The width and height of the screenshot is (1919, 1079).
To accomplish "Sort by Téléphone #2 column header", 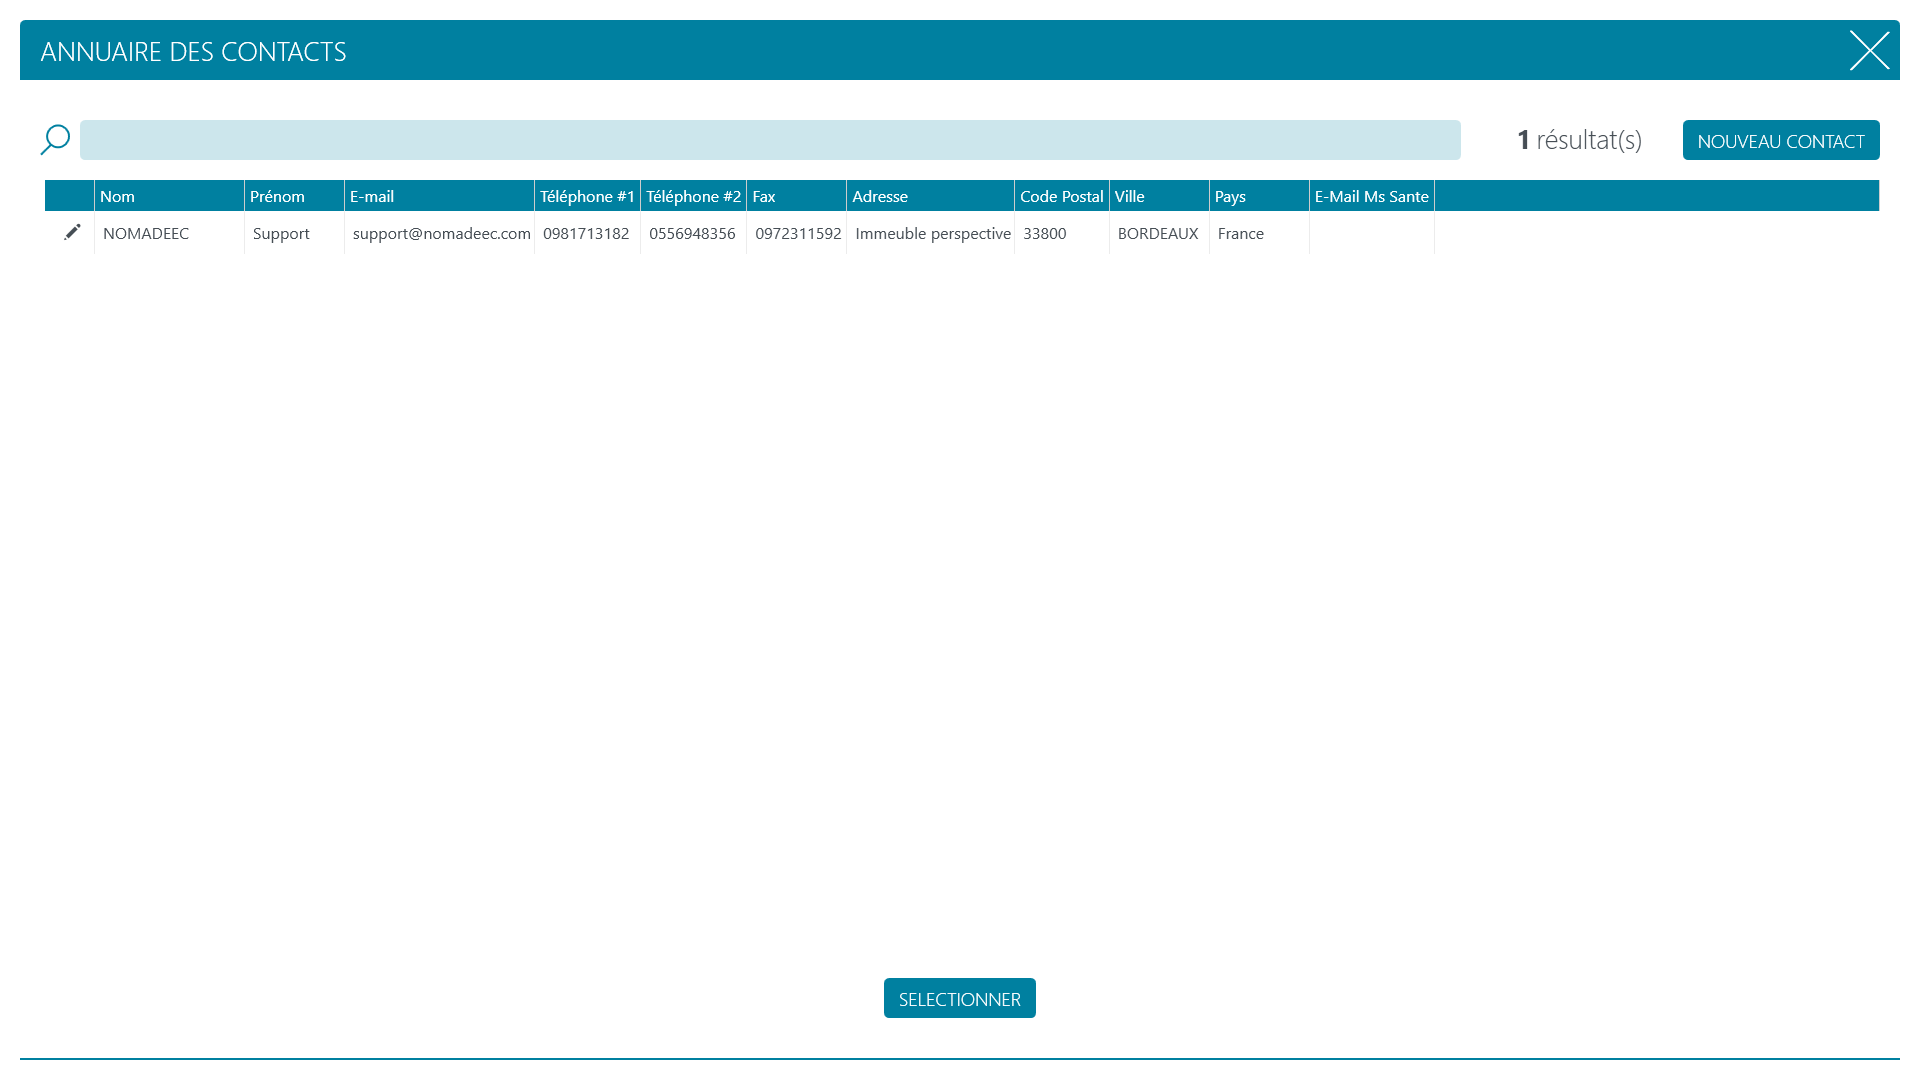I will pos(693,196).
